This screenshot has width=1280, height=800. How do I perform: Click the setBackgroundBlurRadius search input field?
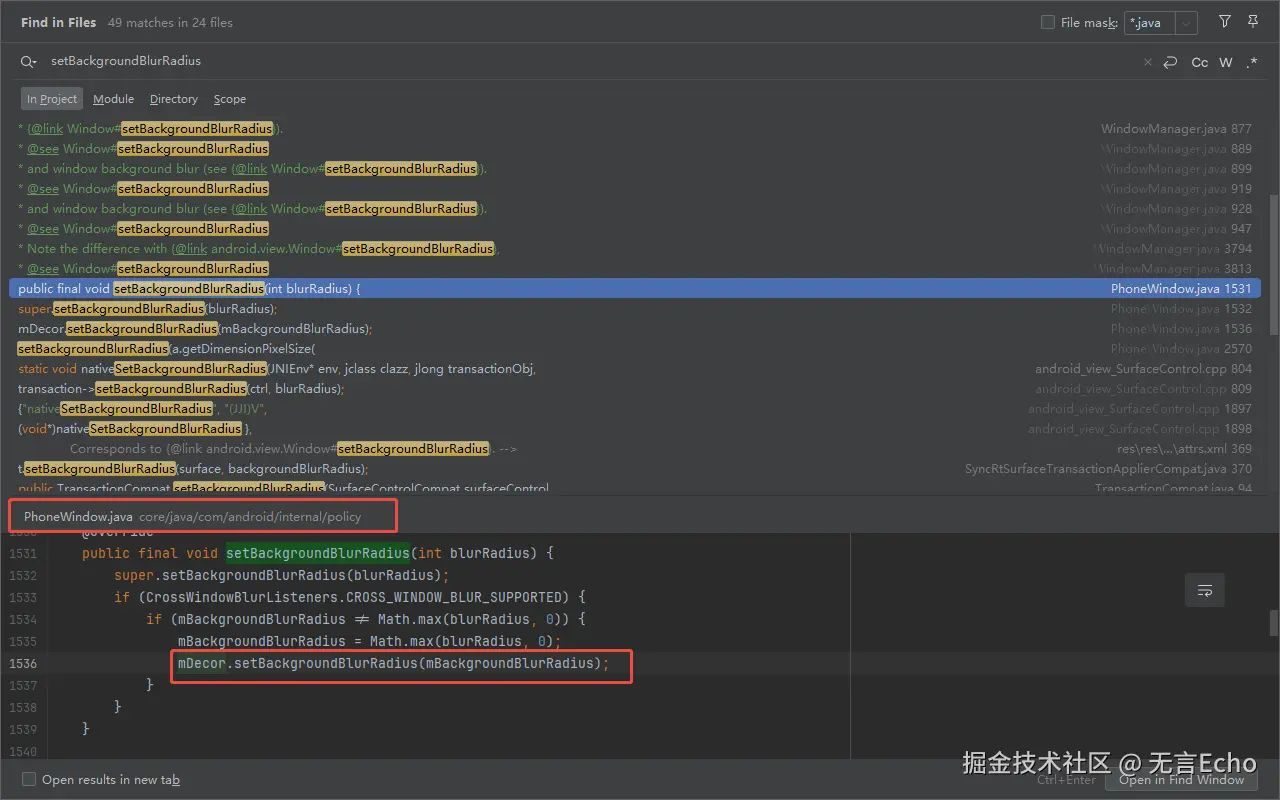coord(500,62)
